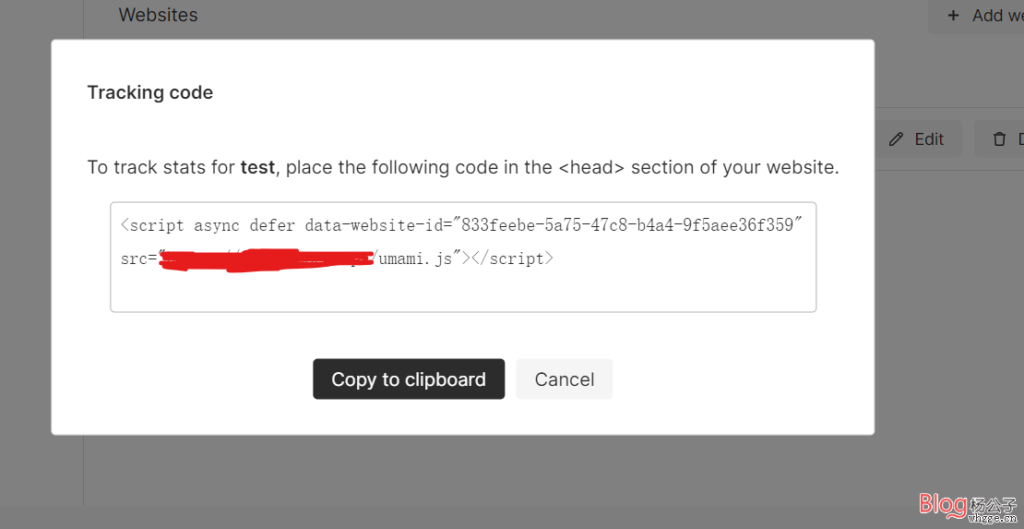Click the Chinese characters in the watermark
This screenshot has height=529, width=1024.
(994, 504)
